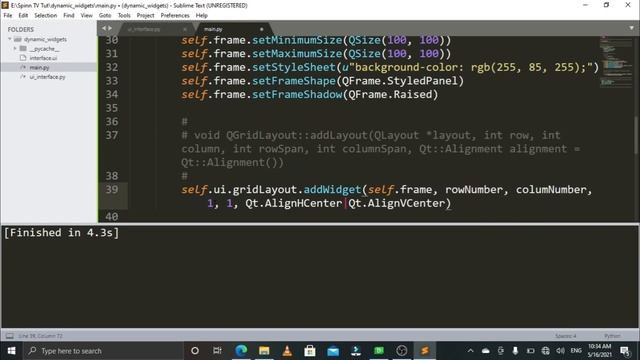Open the Edit menu

point(23,16)
